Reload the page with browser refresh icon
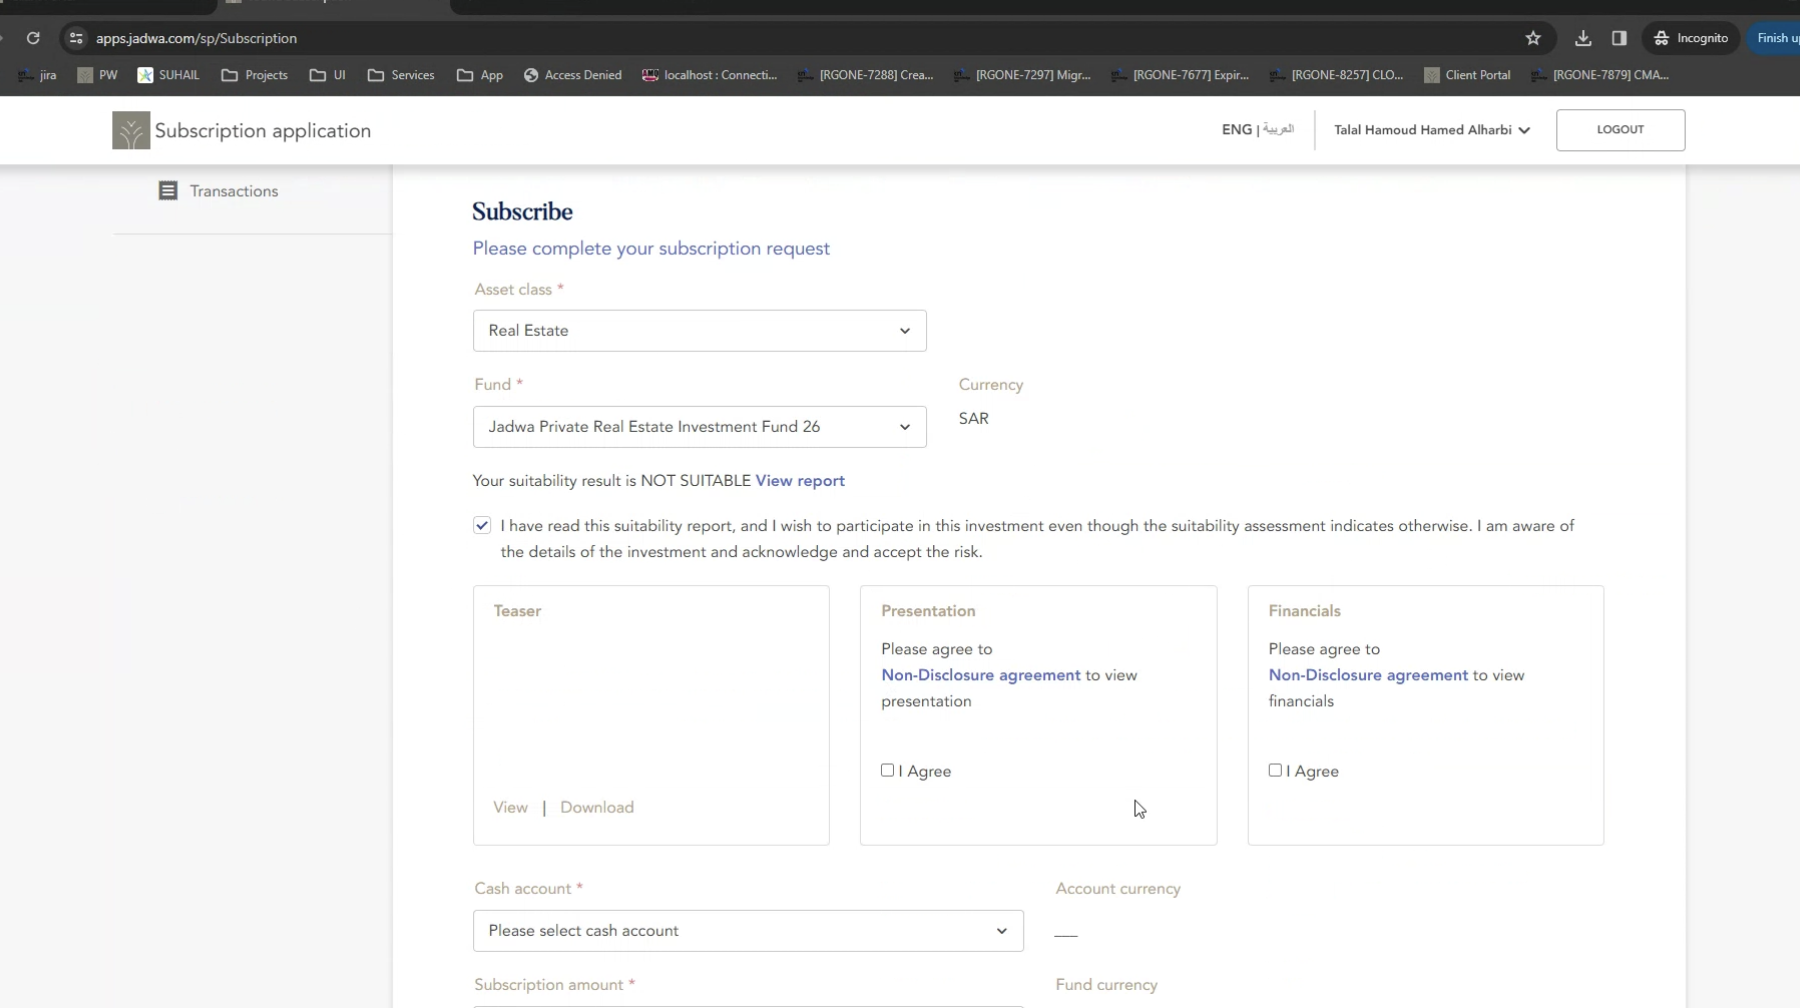The width and height of the screenshot is (1800, 1008). (x=33, y=38)
